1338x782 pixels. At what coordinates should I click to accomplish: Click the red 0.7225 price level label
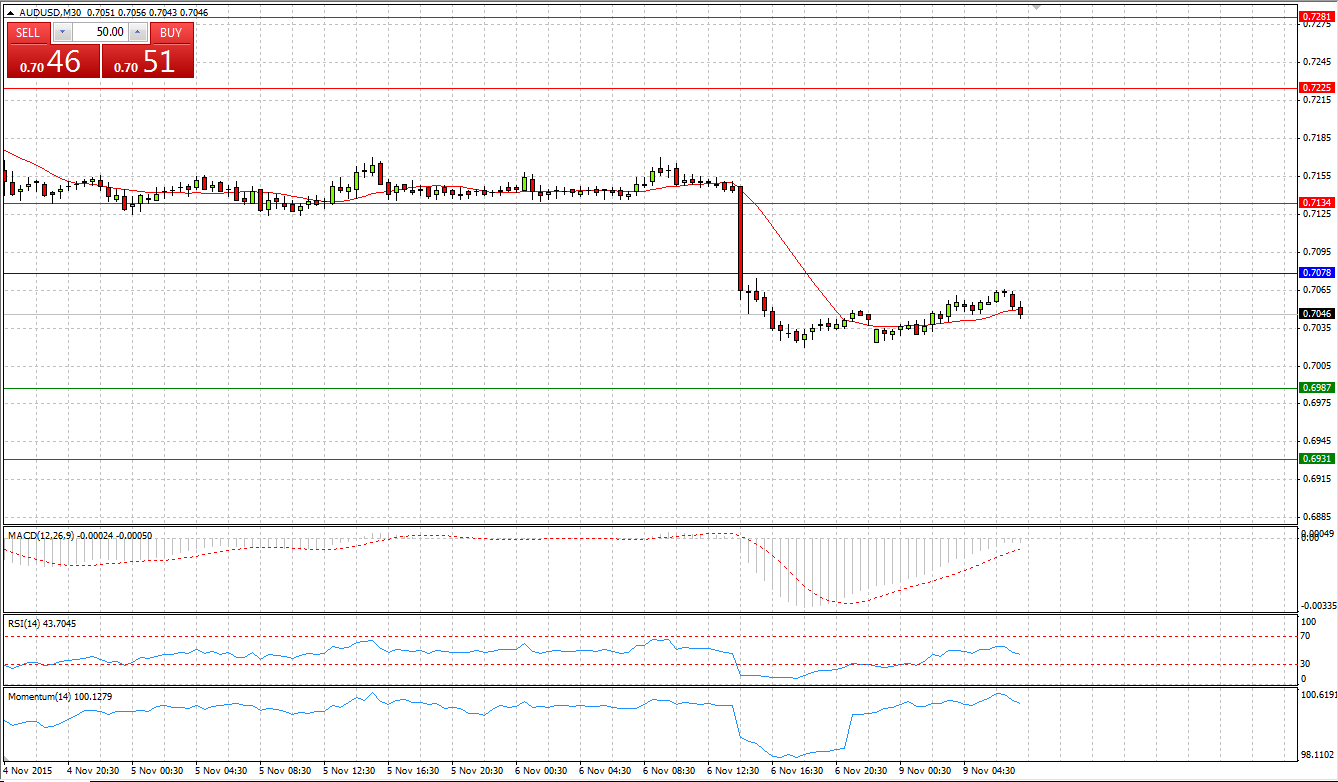[x=1317, y=88]
